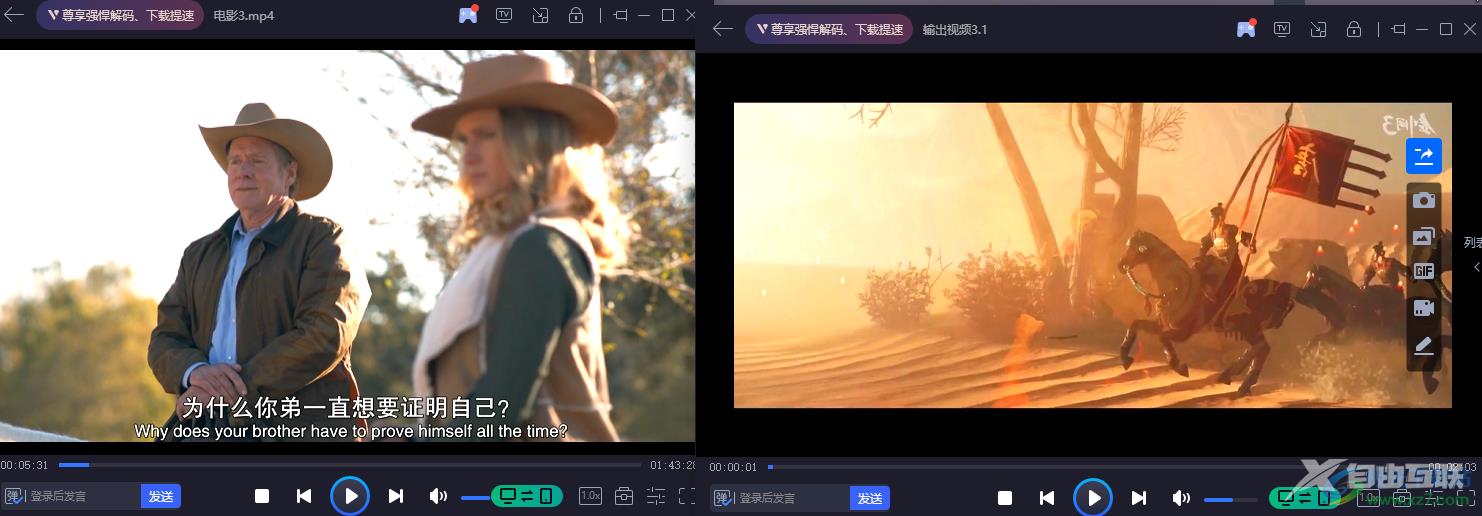Viewport: 1482px width, 516px height.
Task: Mute audio in left window
Action: click(x=438, y=496)
